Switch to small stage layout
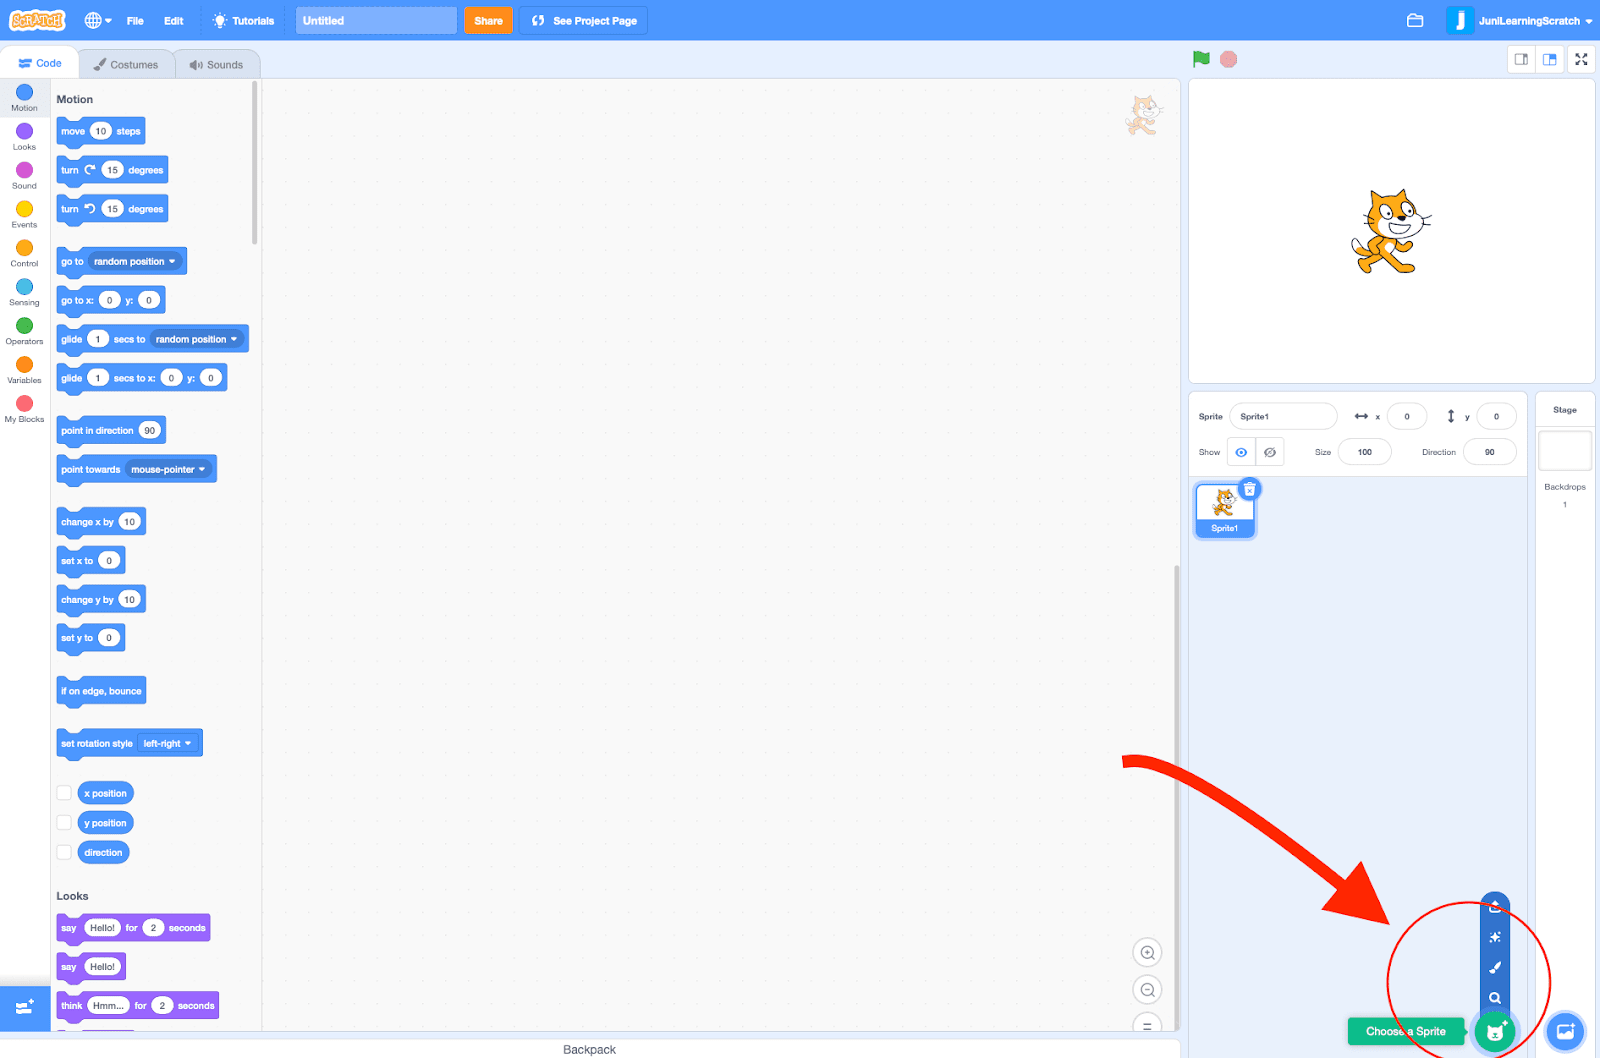The image size is (1600, 1058). pos(1521,59)
